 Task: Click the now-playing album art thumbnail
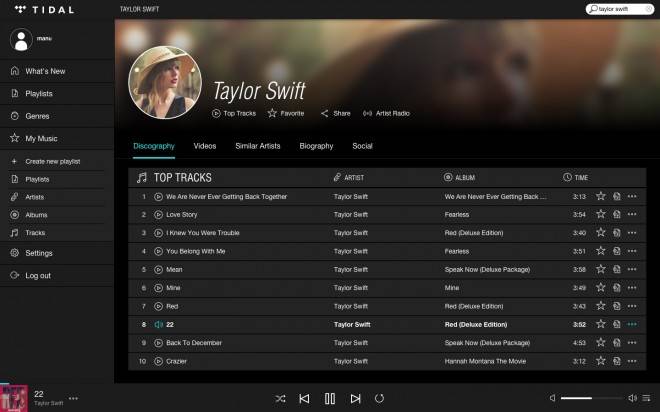(14, 398)
